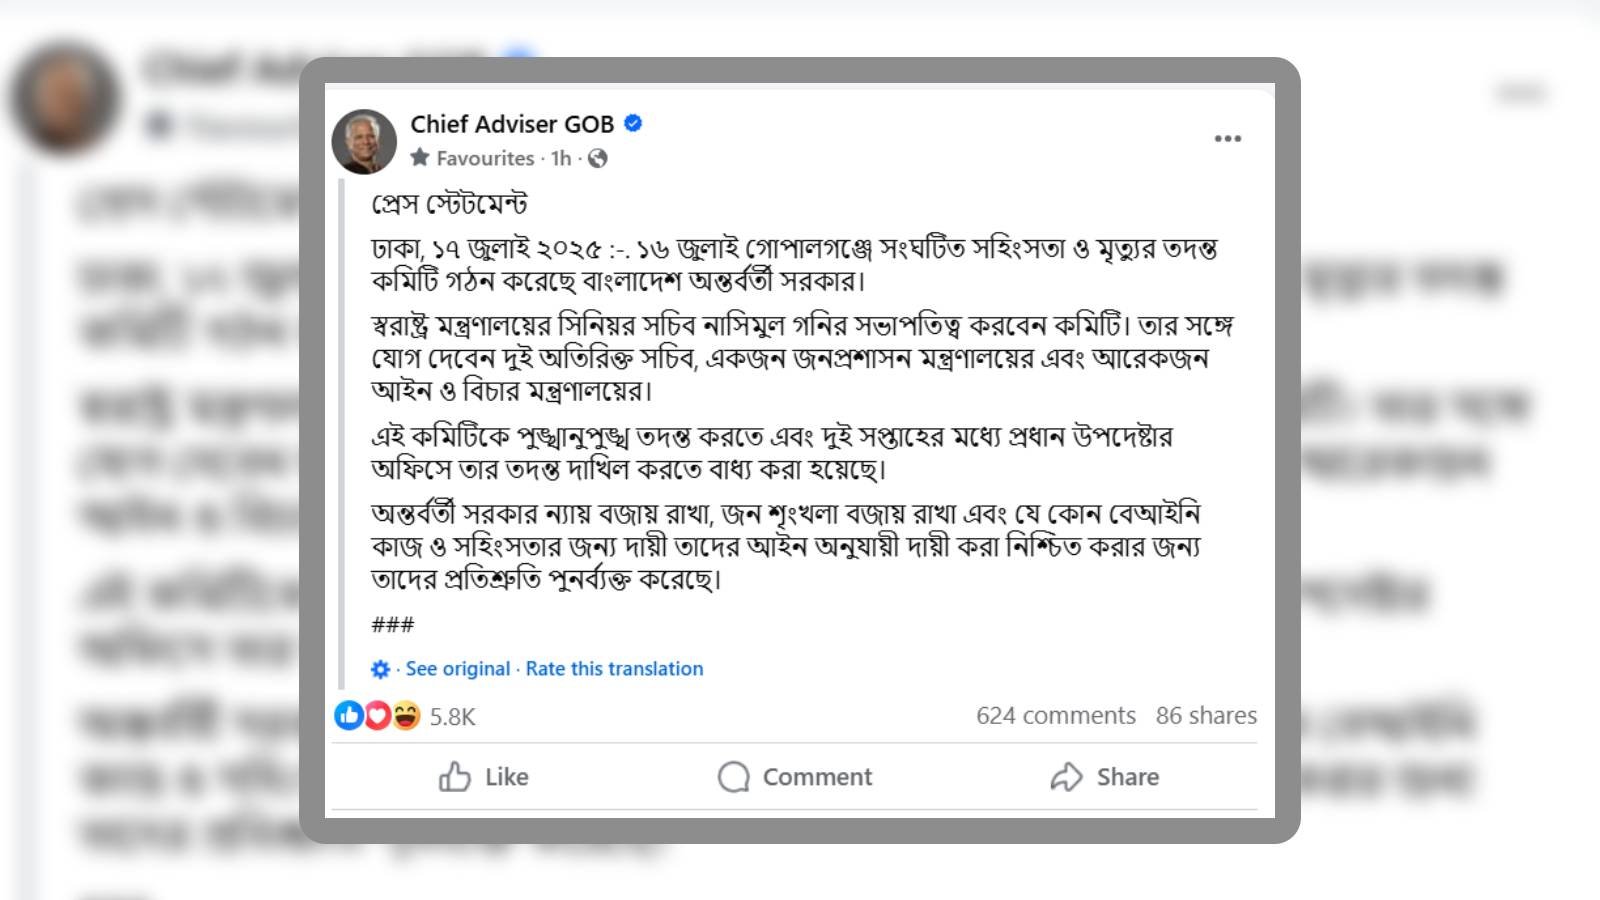Click the Bengali press statement heading text
The height and width of the screenshot is (900, 1600).
pyautogui.click(x=449, y=204)
